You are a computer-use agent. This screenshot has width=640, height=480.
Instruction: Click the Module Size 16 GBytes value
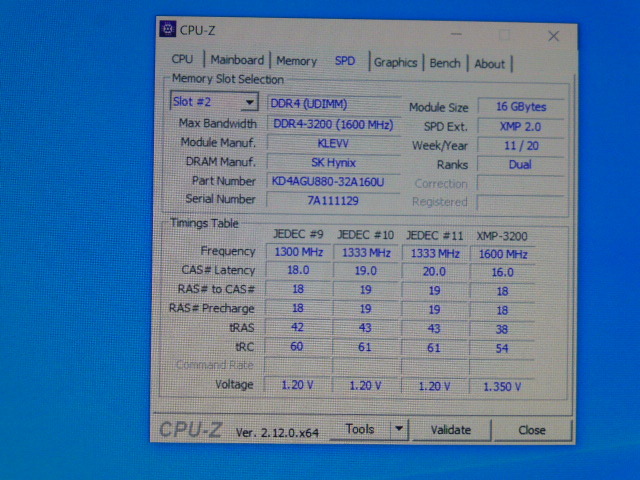point(521,107)
